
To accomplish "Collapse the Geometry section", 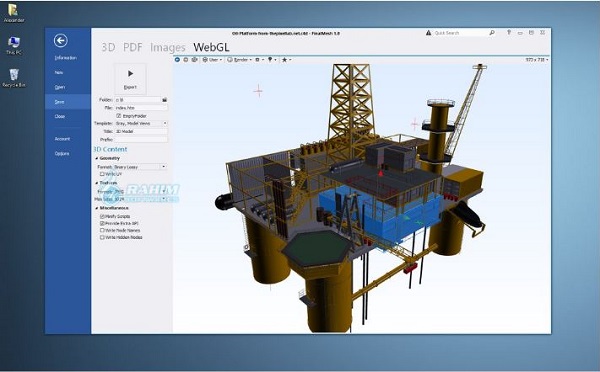I will pyautogui.click(x=96, y=158).
